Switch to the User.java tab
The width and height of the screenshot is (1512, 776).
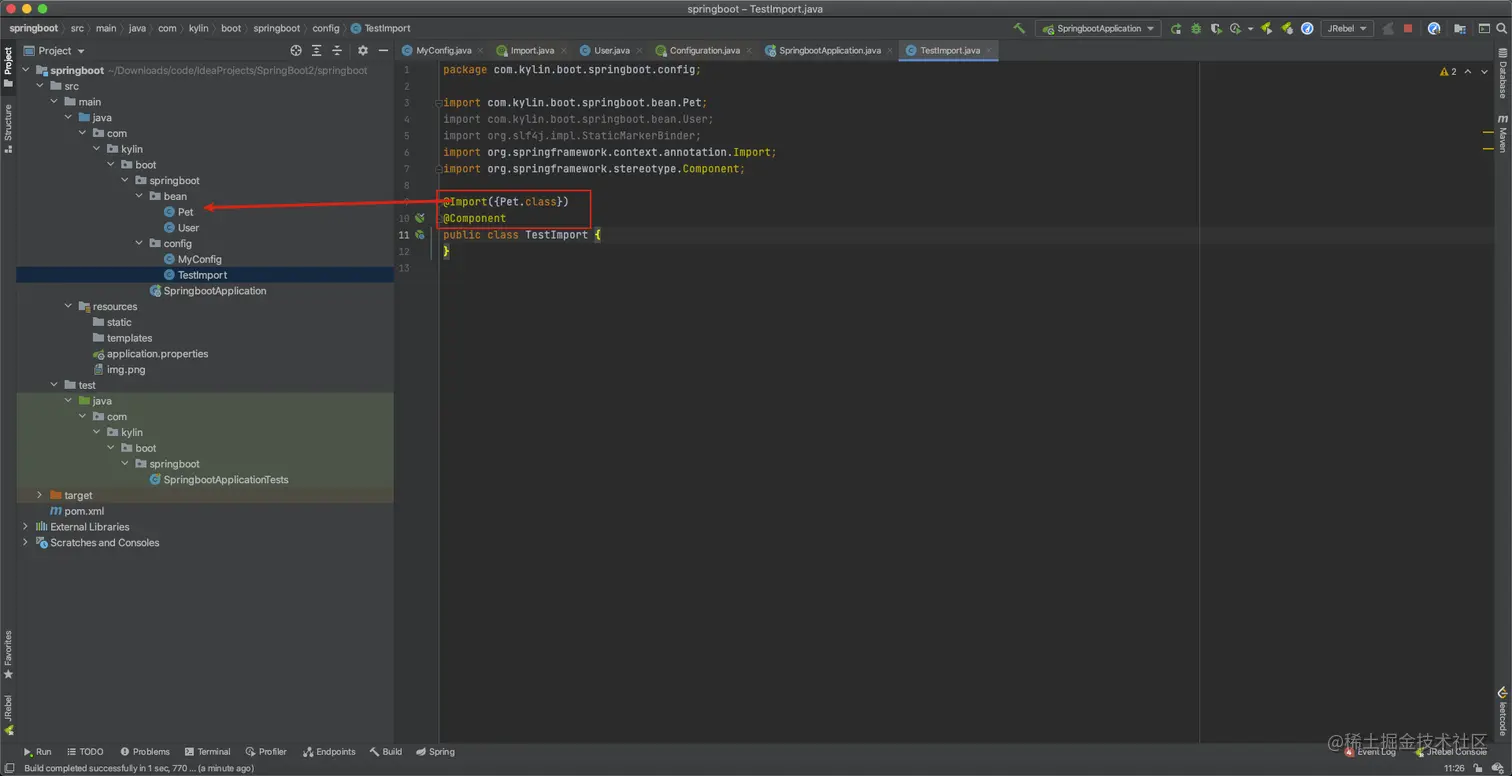click(611, 50)
